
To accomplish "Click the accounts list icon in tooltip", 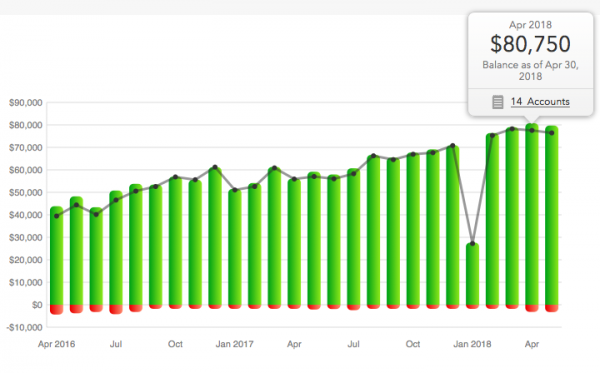I will (497, 102).
